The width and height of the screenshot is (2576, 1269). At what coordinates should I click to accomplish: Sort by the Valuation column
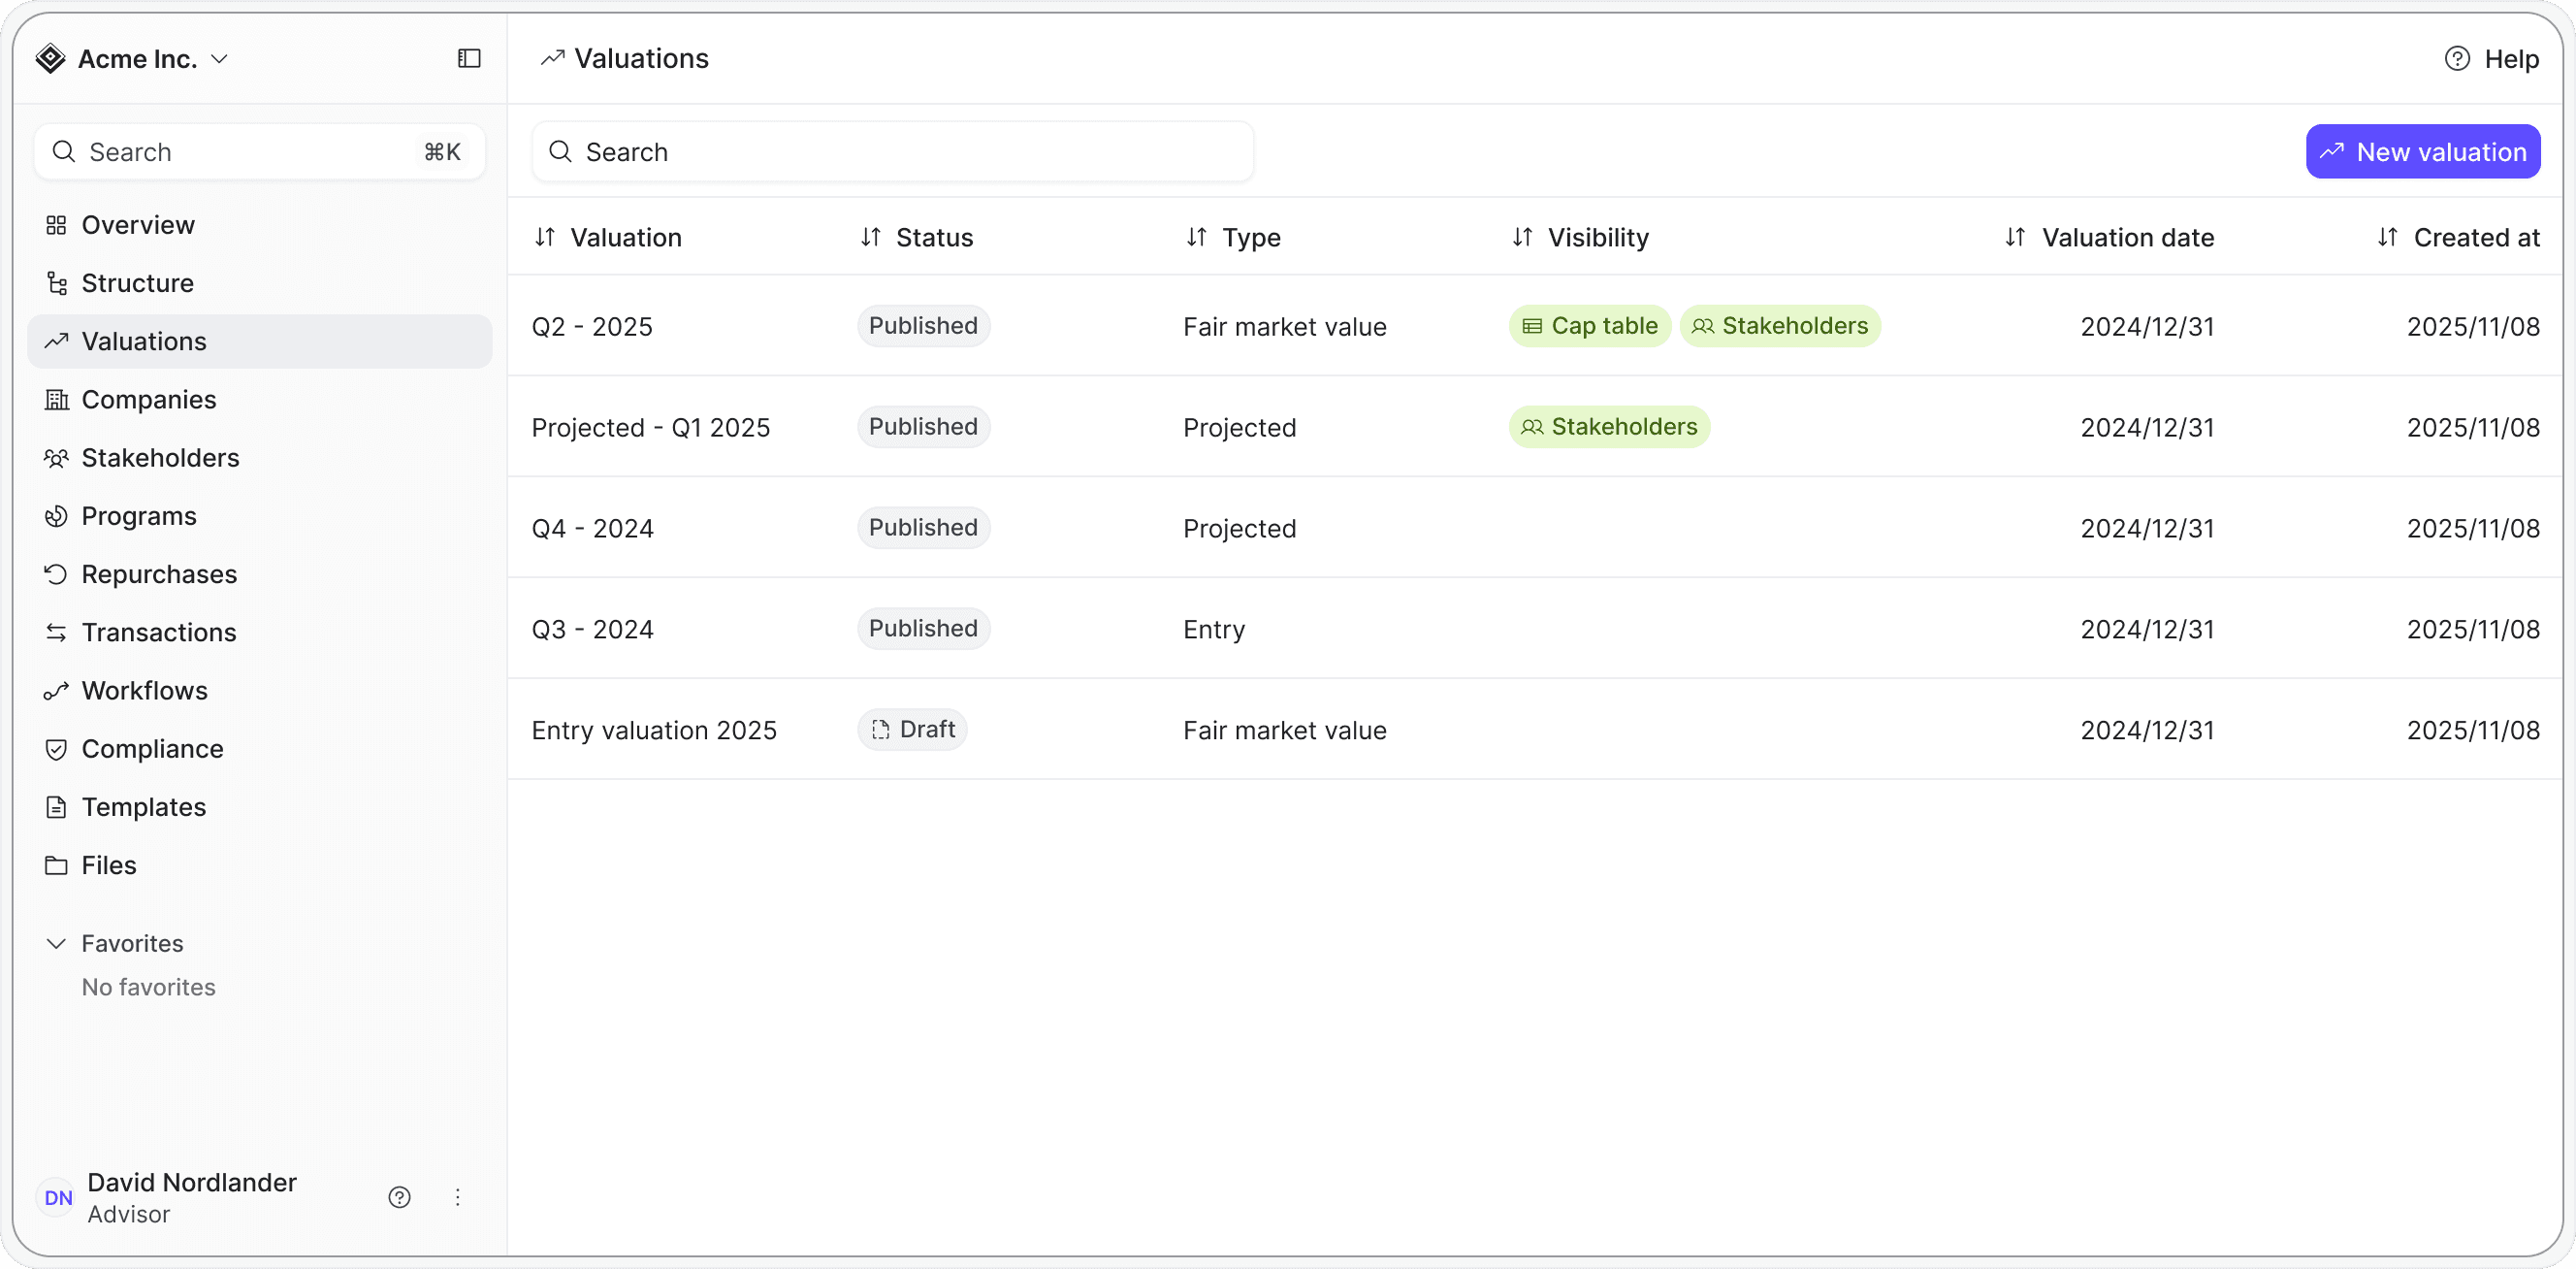tap(544, 237)
